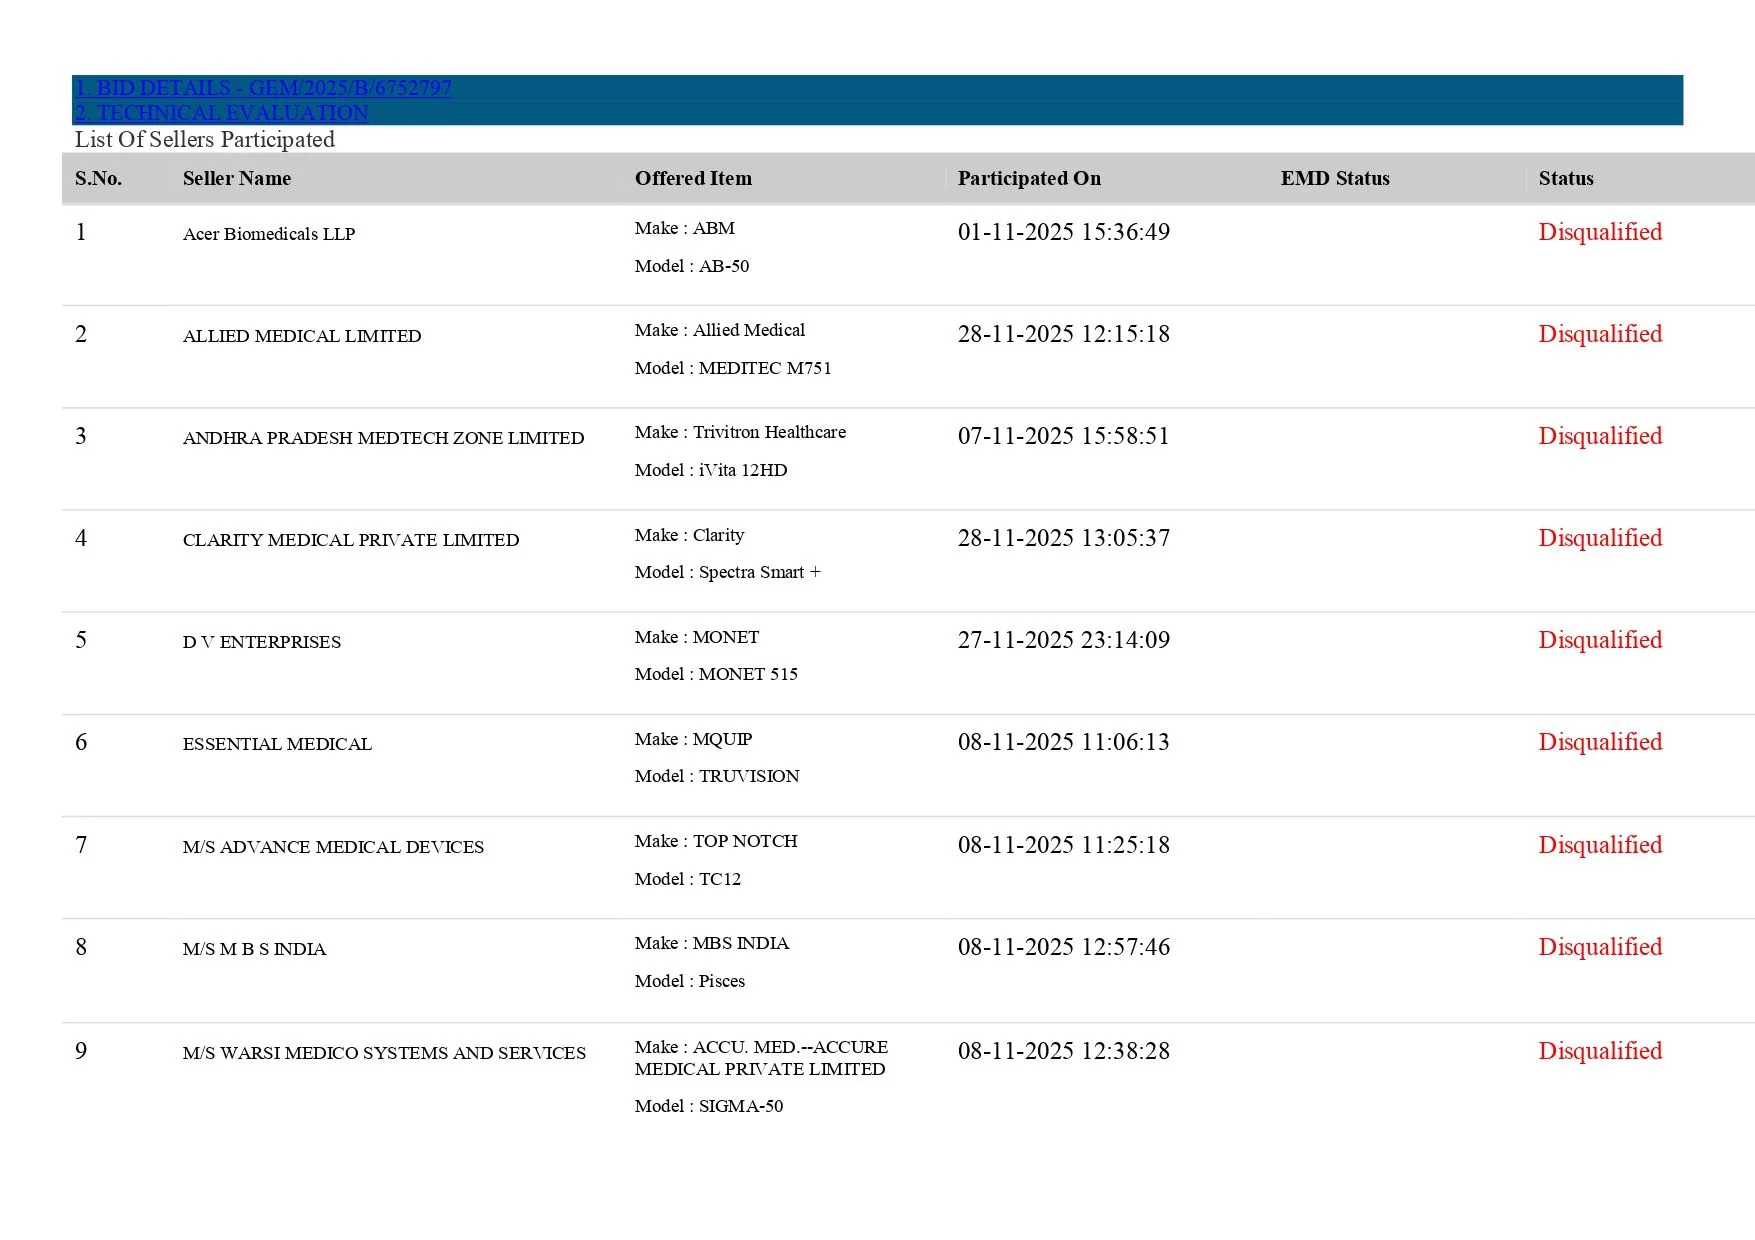Click the Offered Item column header
The width and height of the screenshot is (1755, 1240).
693,179
